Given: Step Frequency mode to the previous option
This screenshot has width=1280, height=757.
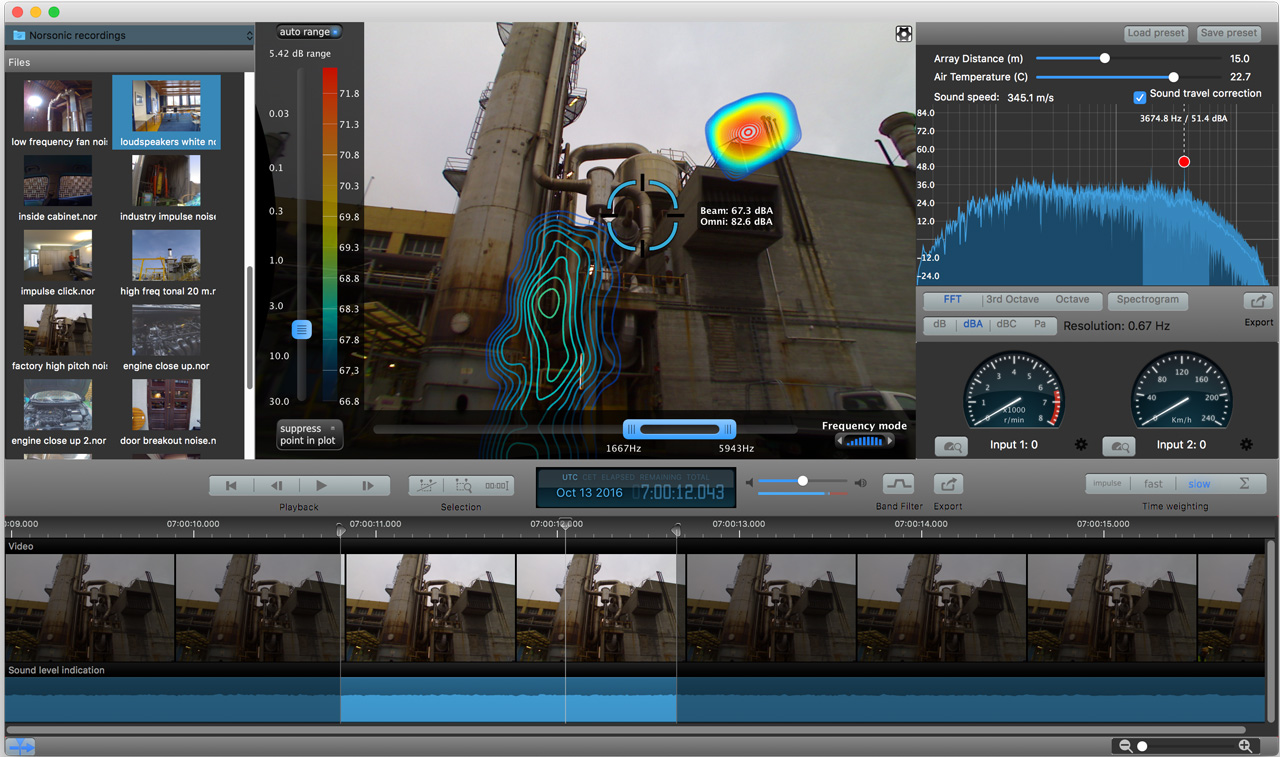Looking at the screenshot, I should coord(840,441).
